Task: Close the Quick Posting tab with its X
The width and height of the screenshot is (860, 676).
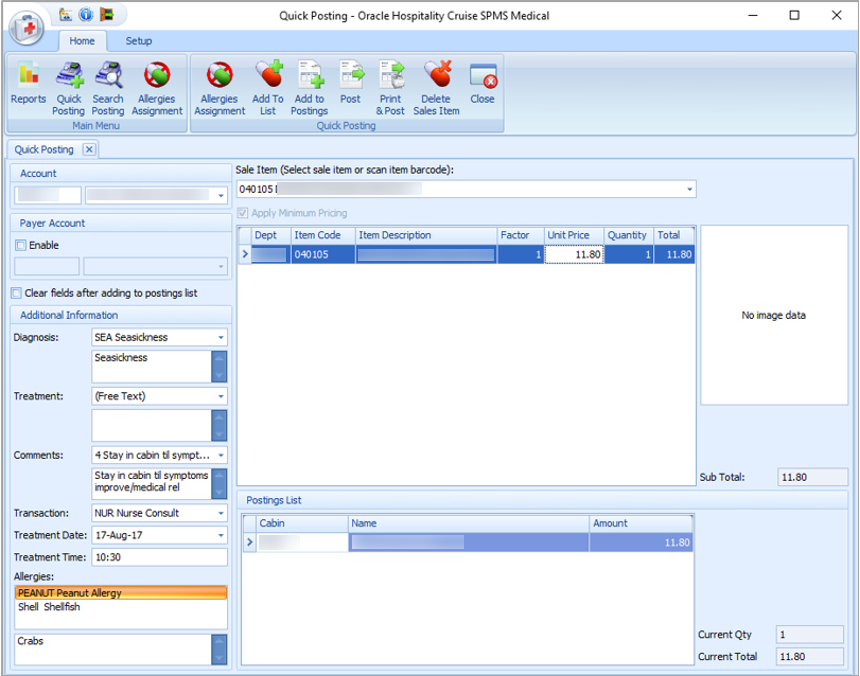Action: (x=89, y=149)
